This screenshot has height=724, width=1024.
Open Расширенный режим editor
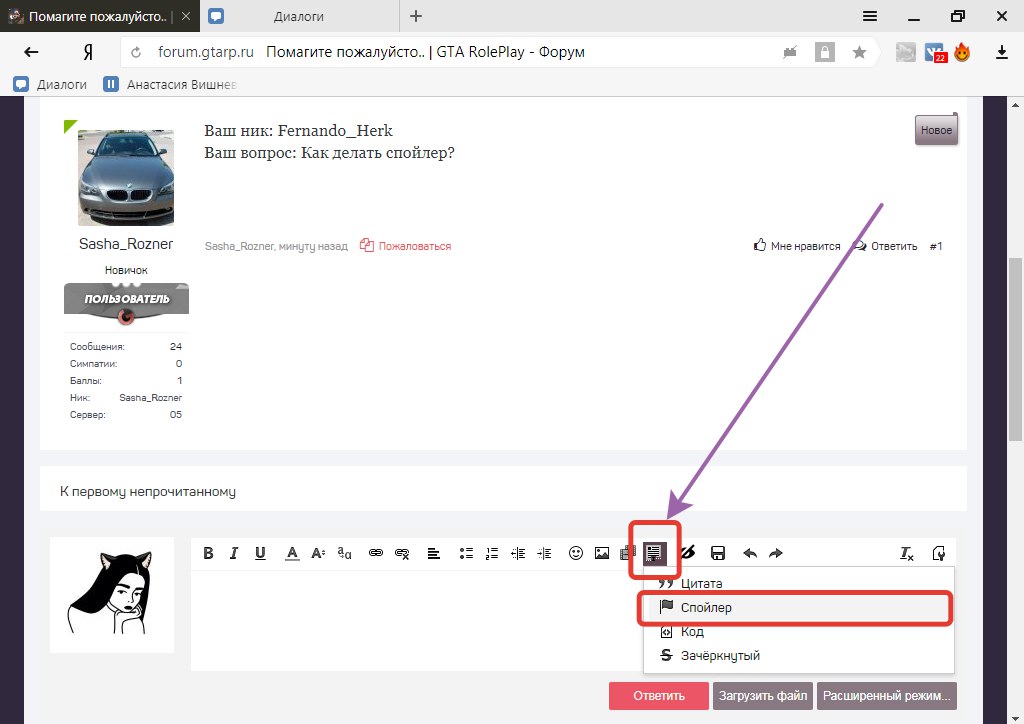point(886,696)
